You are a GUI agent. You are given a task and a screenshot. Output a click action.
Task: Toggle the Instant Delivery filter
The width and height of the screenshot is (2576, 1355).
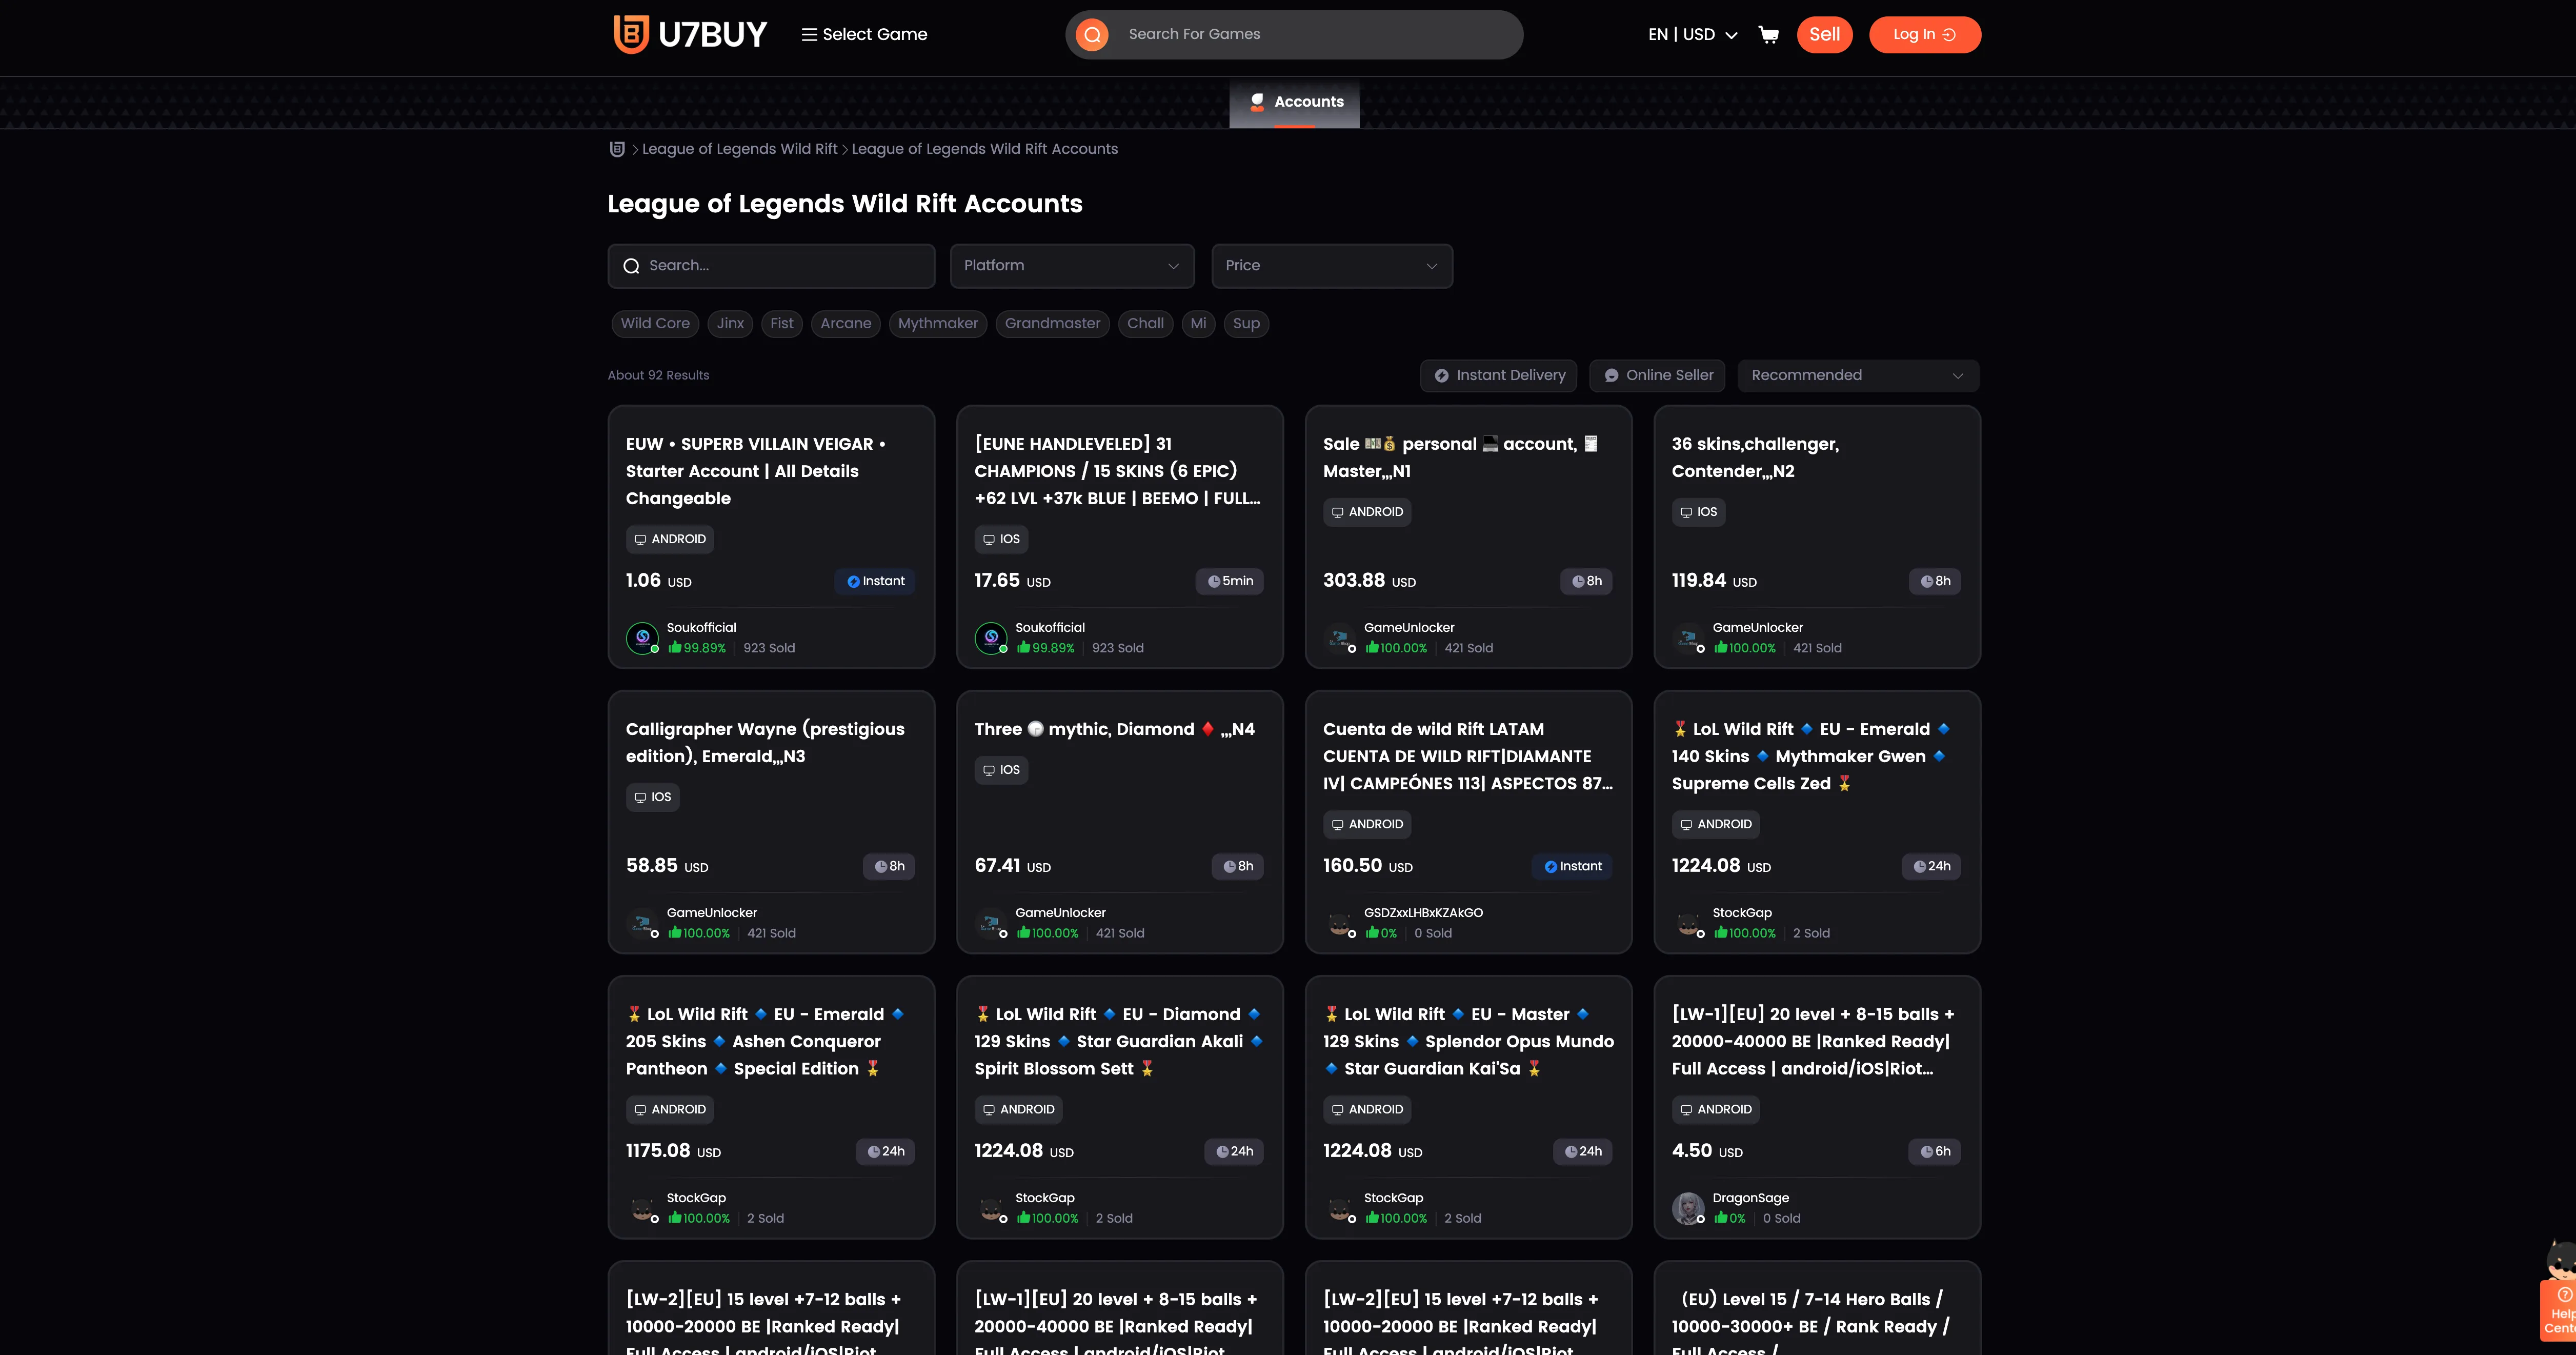1498,376
